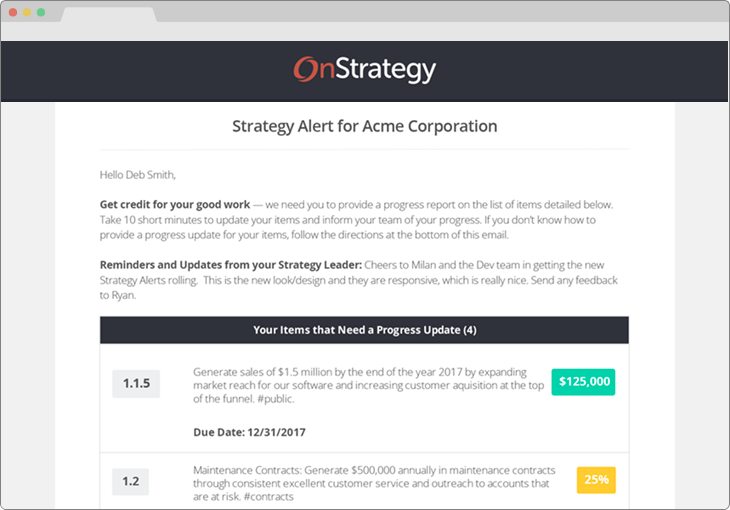
Task: Click the 1.2 item number badge
Action: click(x=130, y=482)
